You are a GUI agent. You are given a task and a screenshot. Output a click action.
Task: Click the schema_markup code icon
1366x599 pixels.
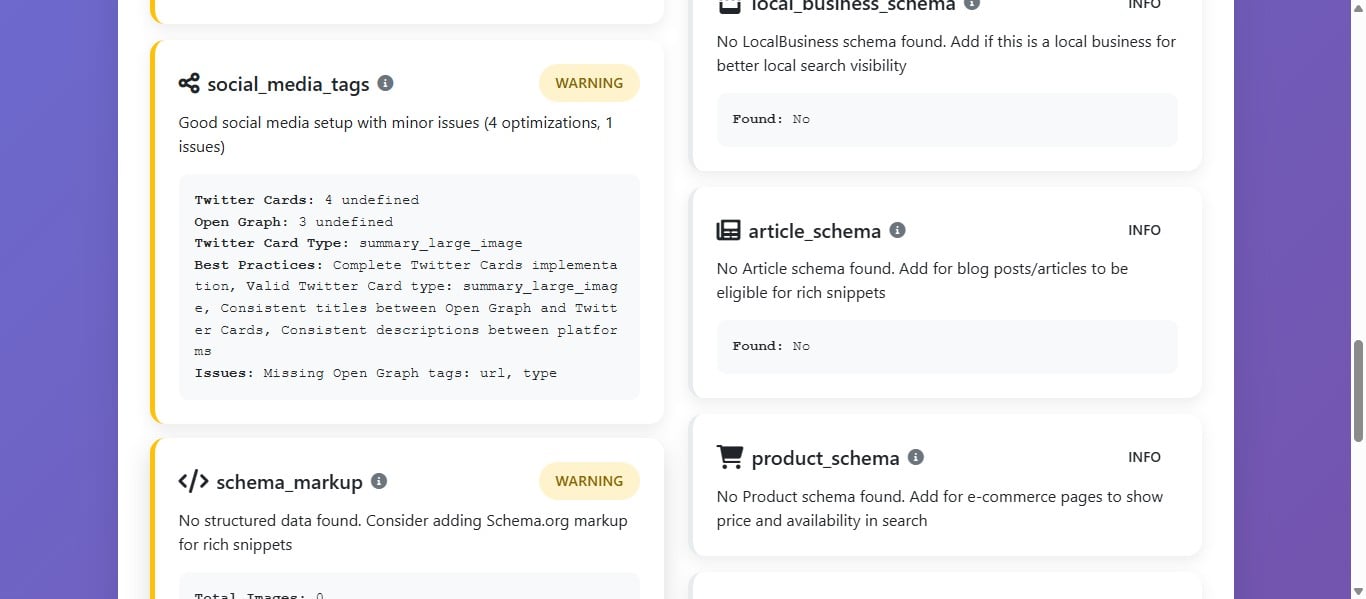pyautogui.click(x=192, y=481)
